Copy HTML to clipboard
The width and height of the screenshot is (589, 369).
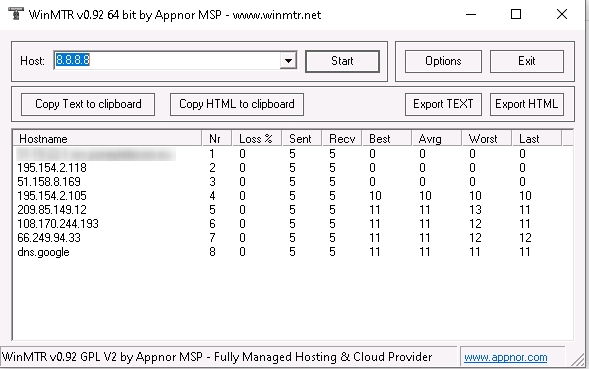coord(237,104)
